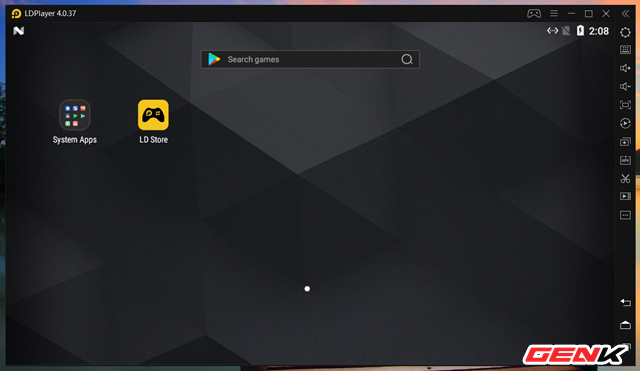Open keyboard mapping tool in sidebar
640x371 pixels.
tap(625, 50)
